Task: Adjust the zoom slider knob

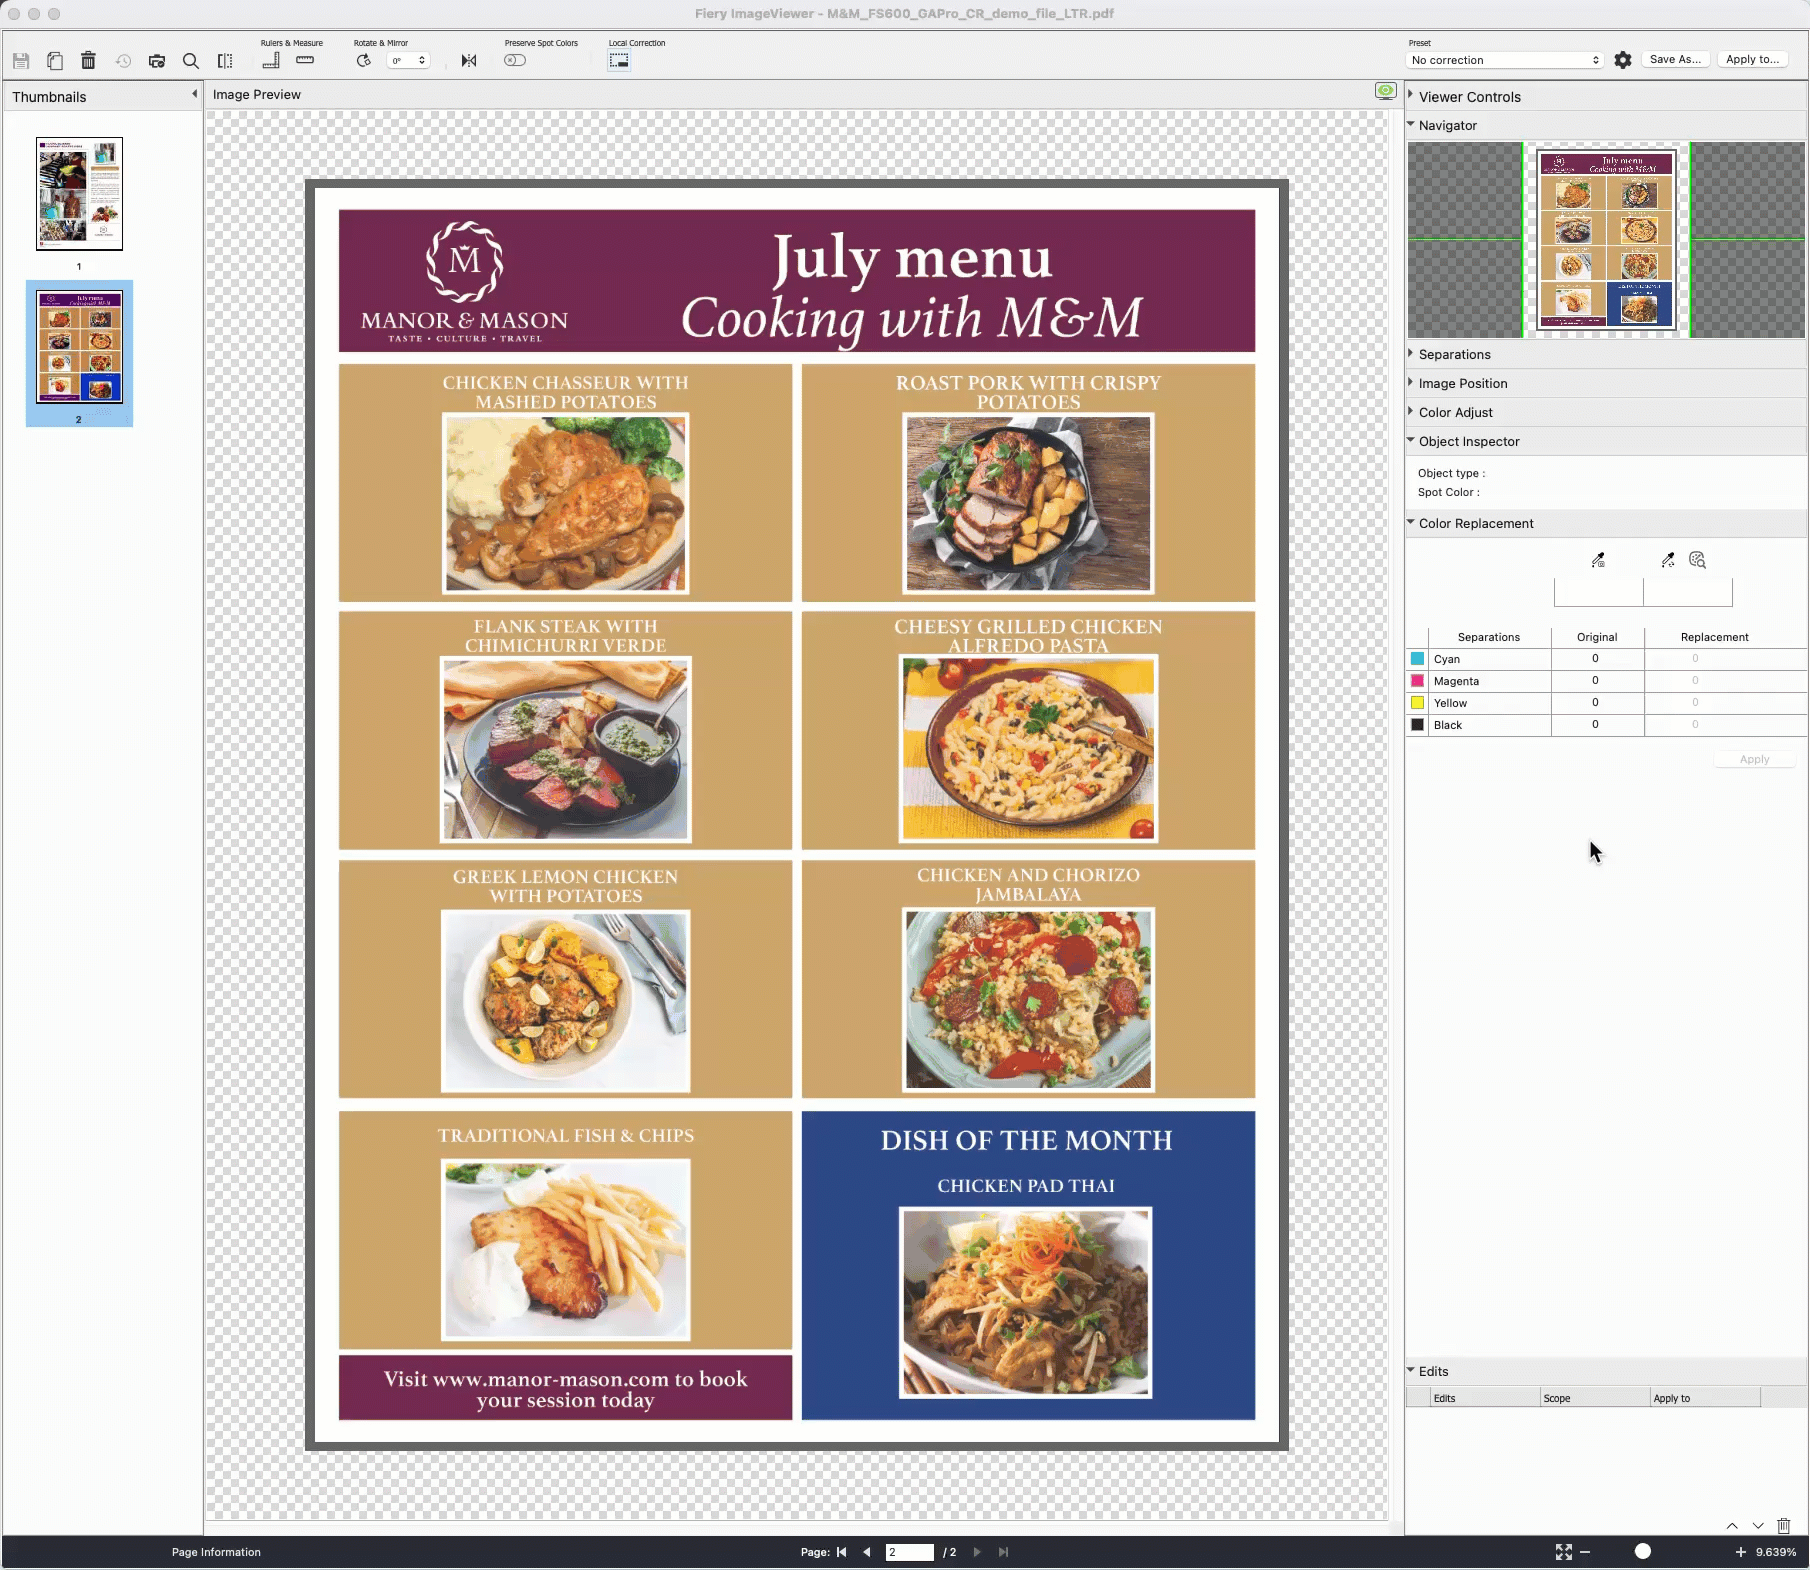Action: pos(1643,1552)
